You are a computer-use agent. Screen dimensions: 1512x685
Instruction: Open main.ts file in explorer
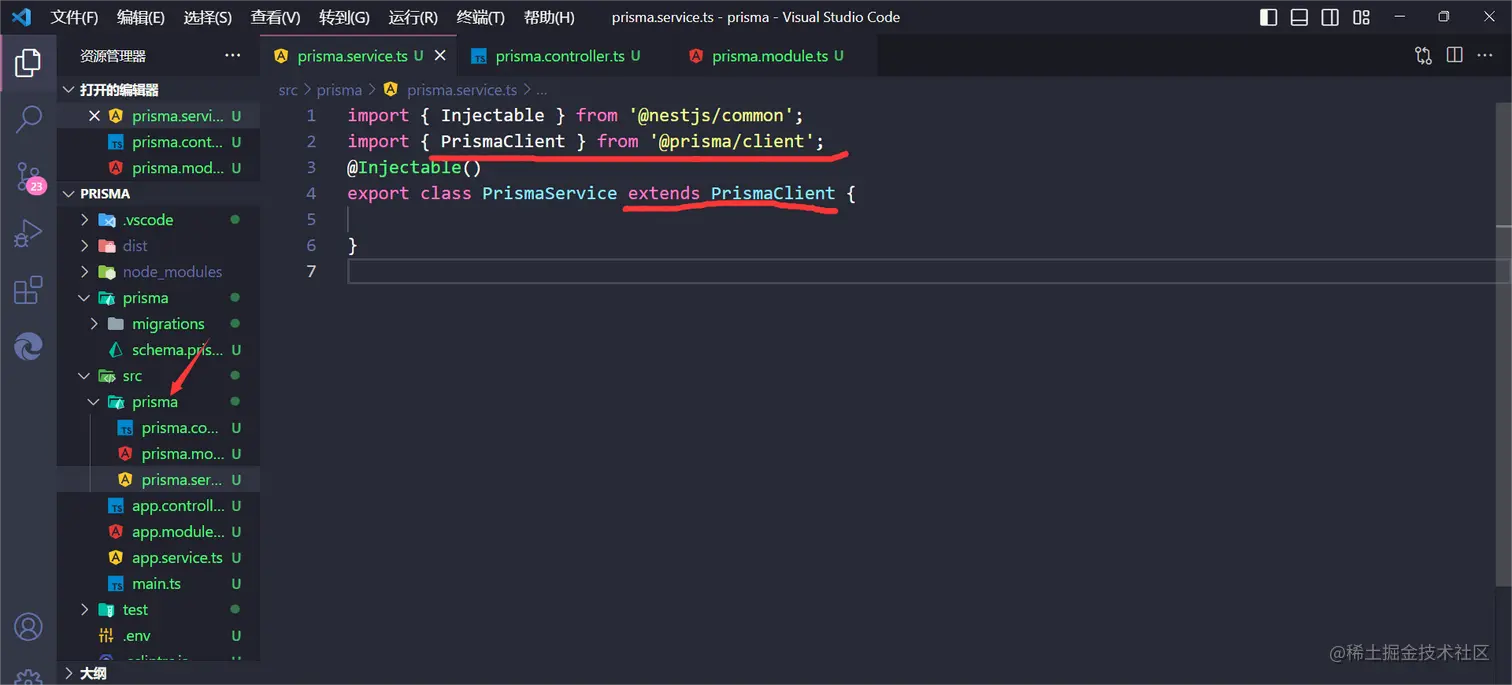tap(158, 584)
